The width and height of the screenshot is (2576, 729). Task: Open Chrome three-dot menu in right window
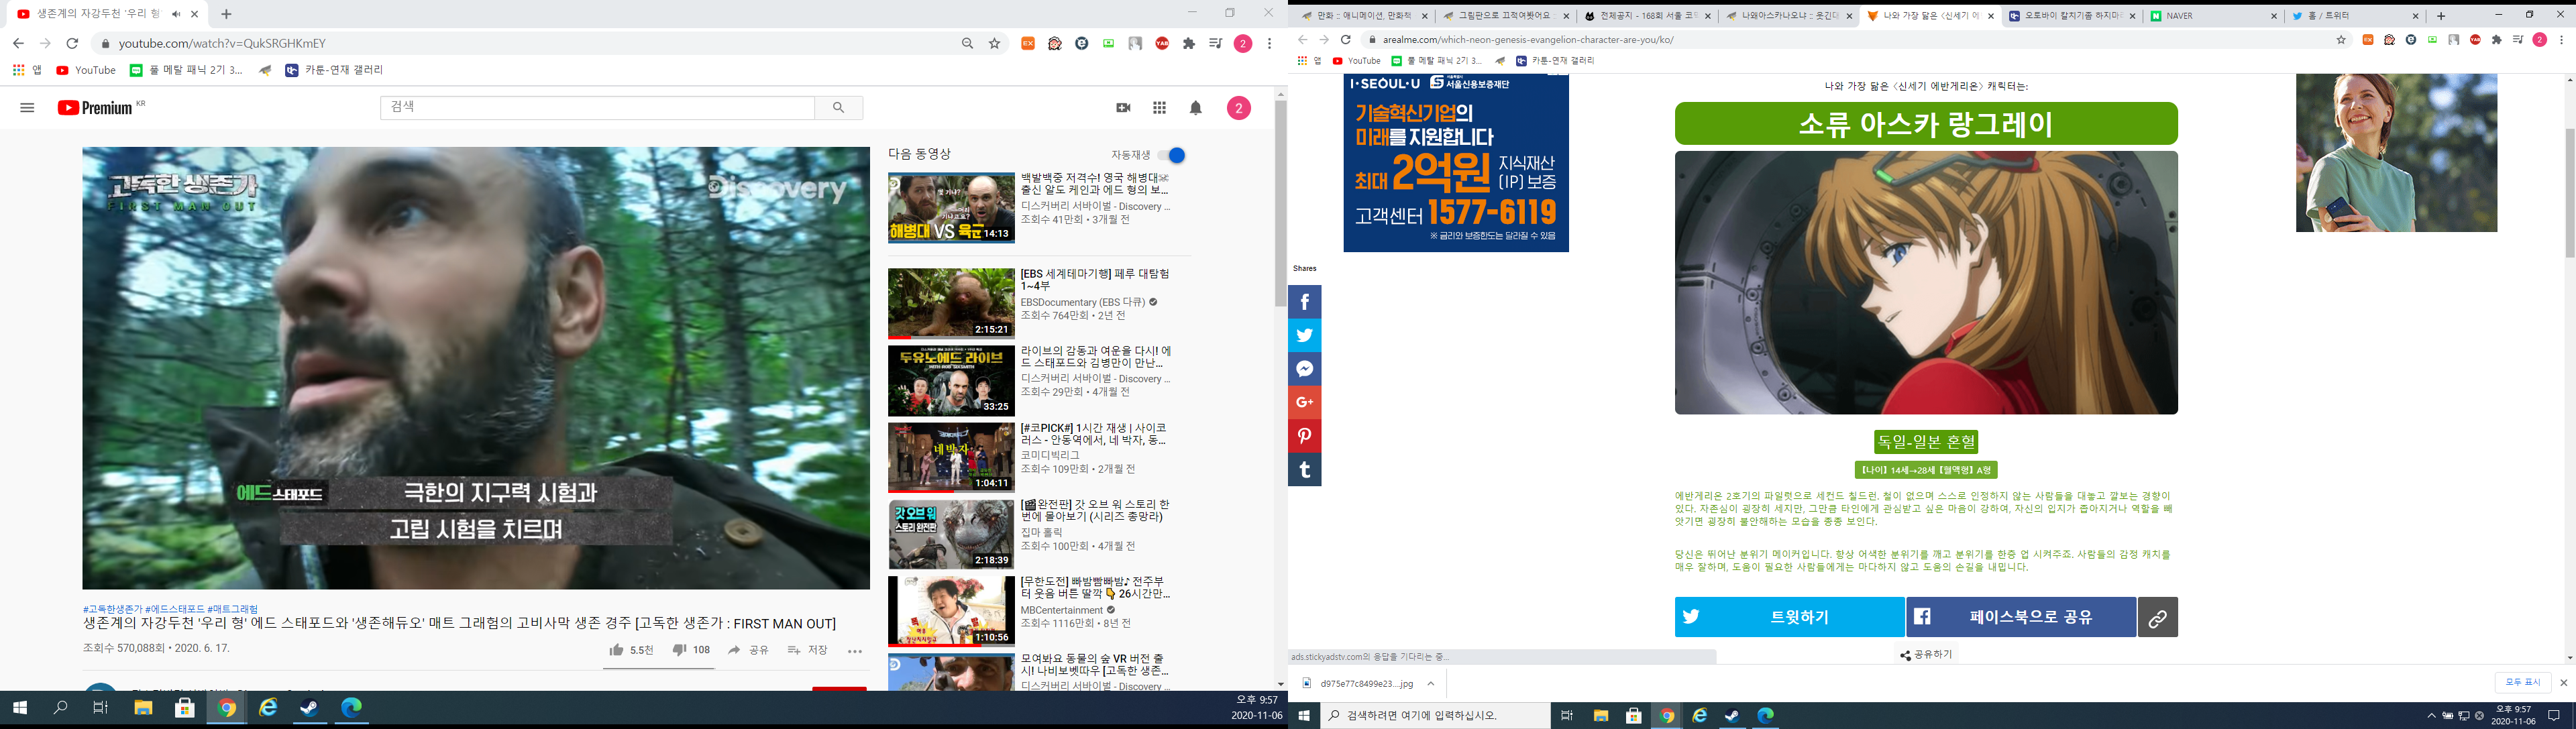pyautogui.click(x=2562, y=40)
